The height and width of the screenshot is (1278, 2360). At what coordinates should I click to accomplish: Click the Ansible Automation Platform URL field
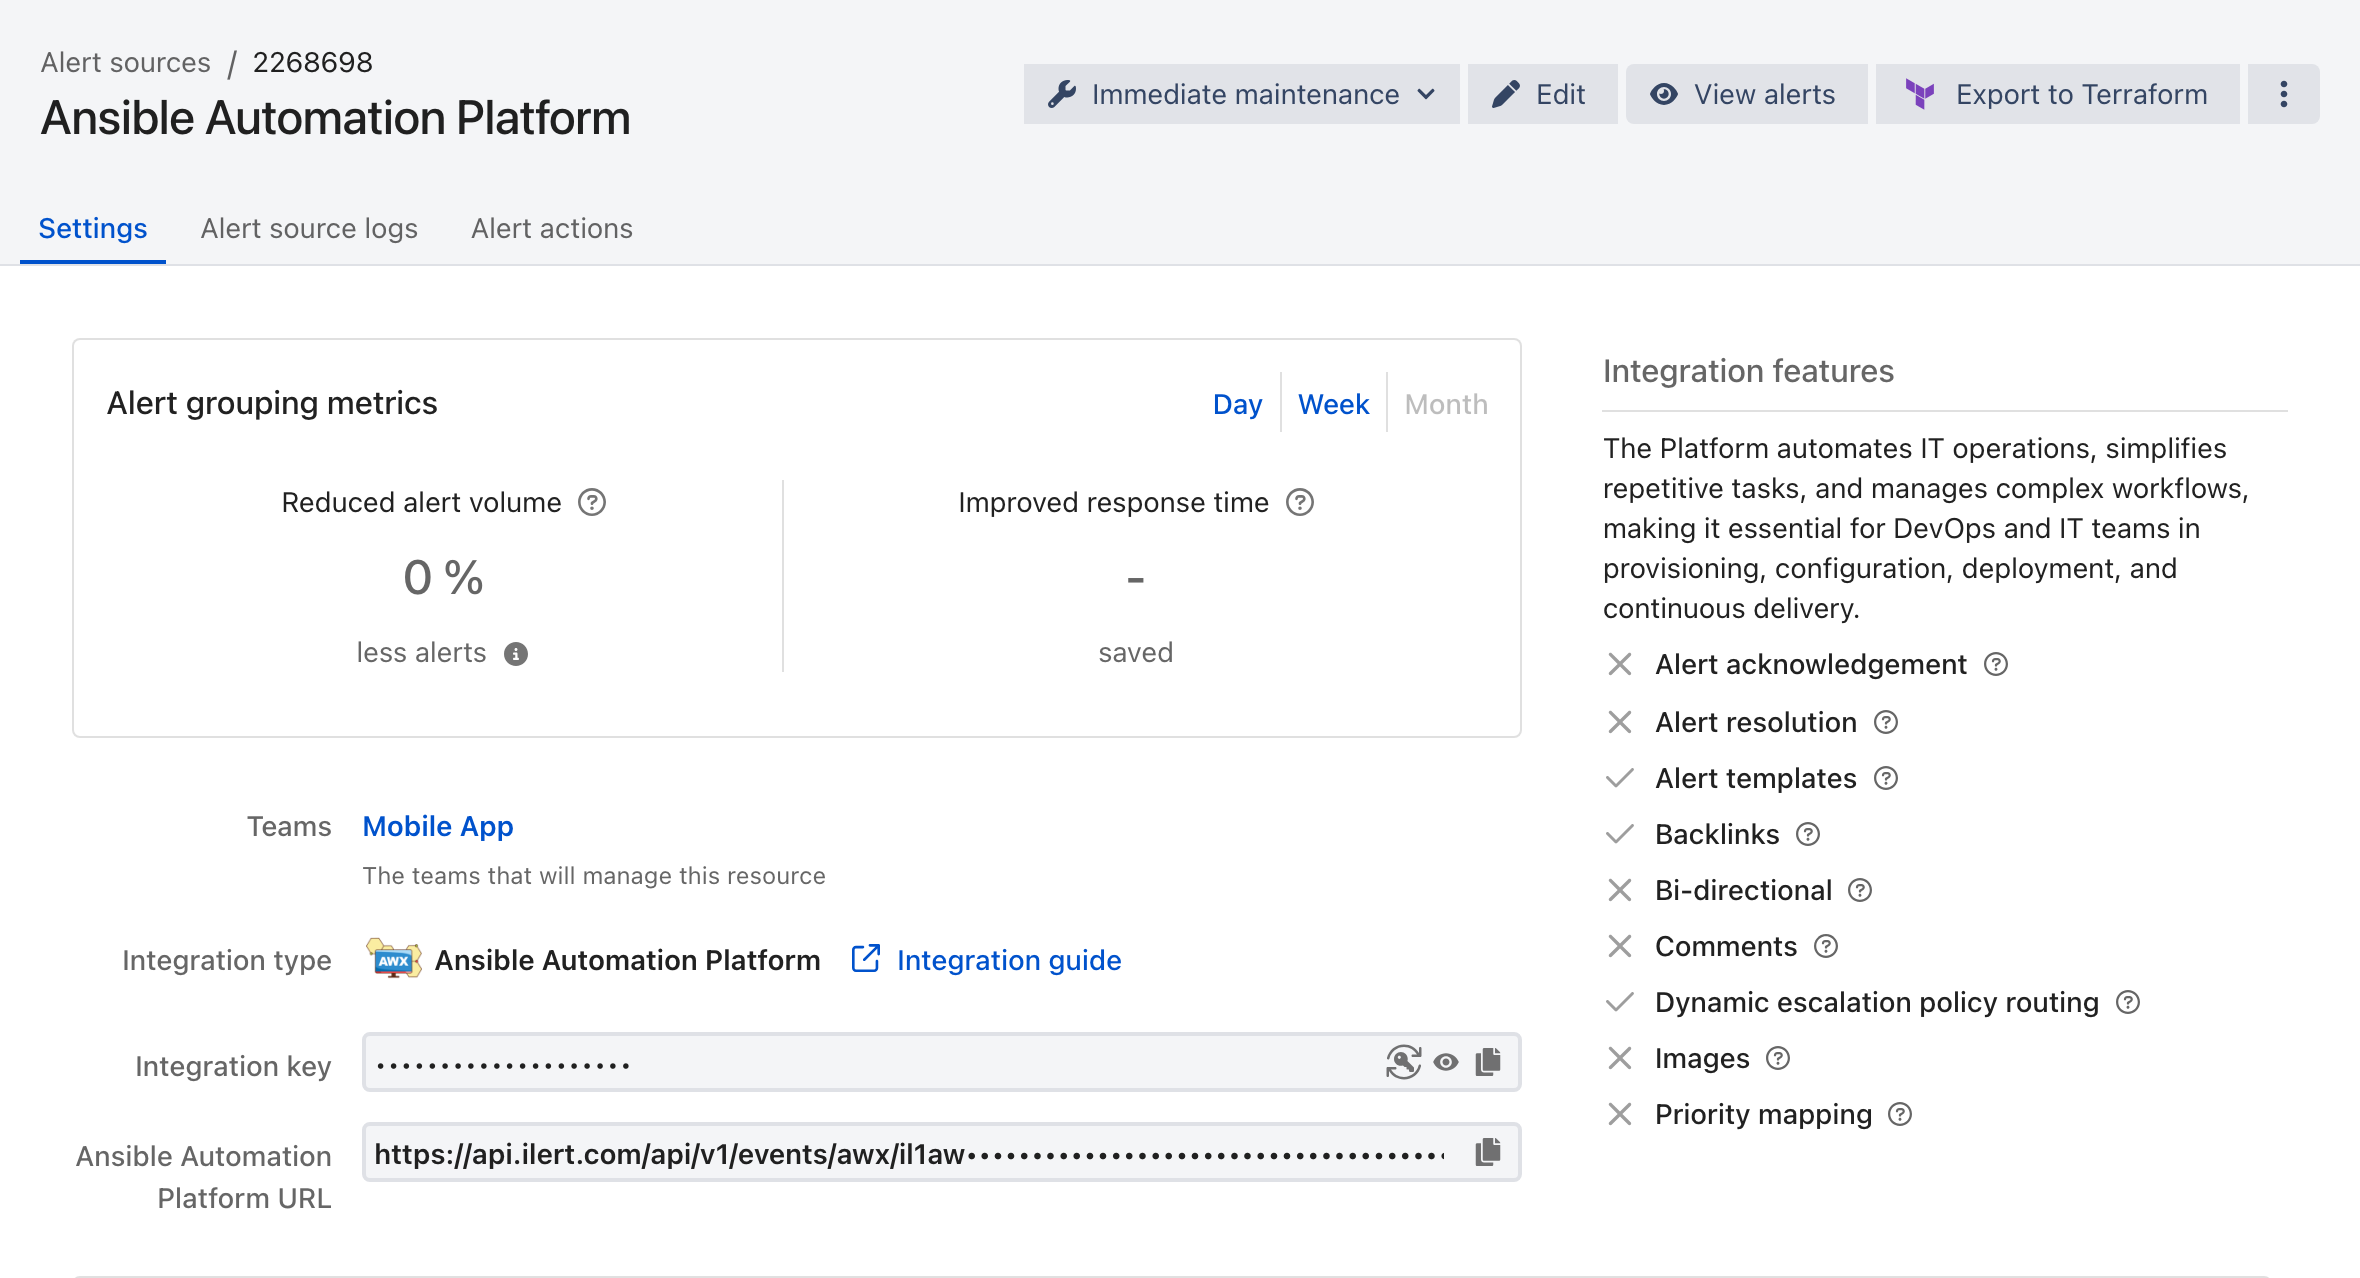(x=941, y=1152)
